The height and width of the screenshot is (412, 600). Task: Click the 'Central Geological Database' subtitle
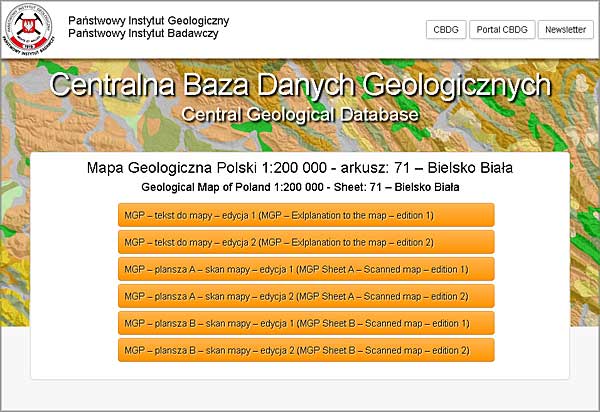point(300,114)
